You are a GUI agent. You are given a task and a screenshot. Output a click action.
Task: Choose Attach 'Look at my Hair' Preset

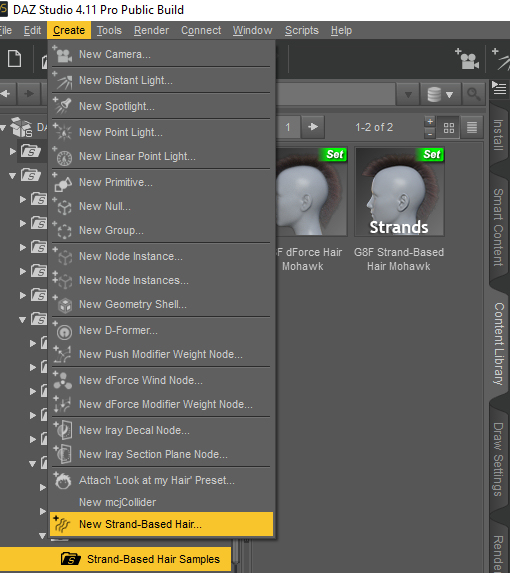coord(161,480)
